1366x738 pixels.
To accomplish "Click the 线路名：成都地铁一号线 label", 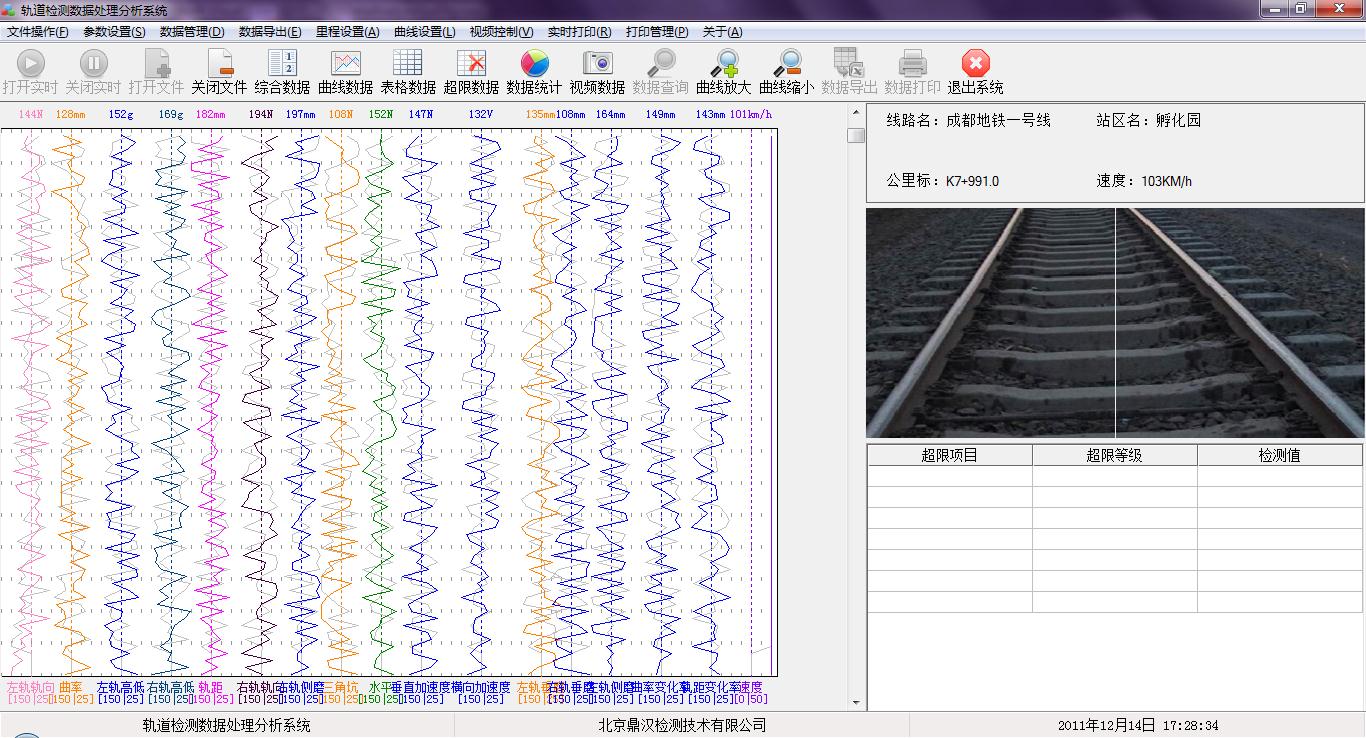I will [x=969, y=120].
